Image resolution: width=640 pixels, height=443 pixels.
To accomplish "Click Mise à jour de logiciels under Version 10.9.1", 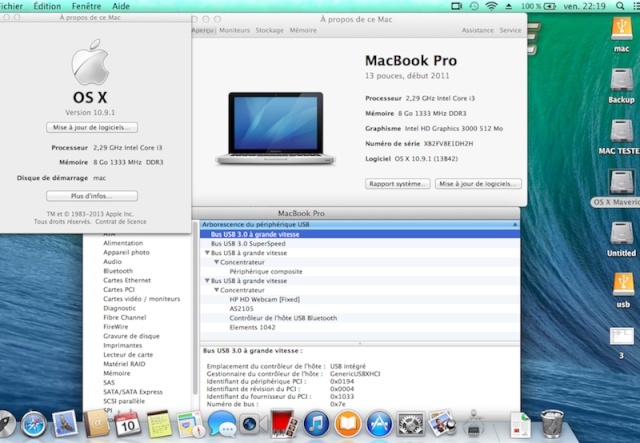I will (92, 127).
